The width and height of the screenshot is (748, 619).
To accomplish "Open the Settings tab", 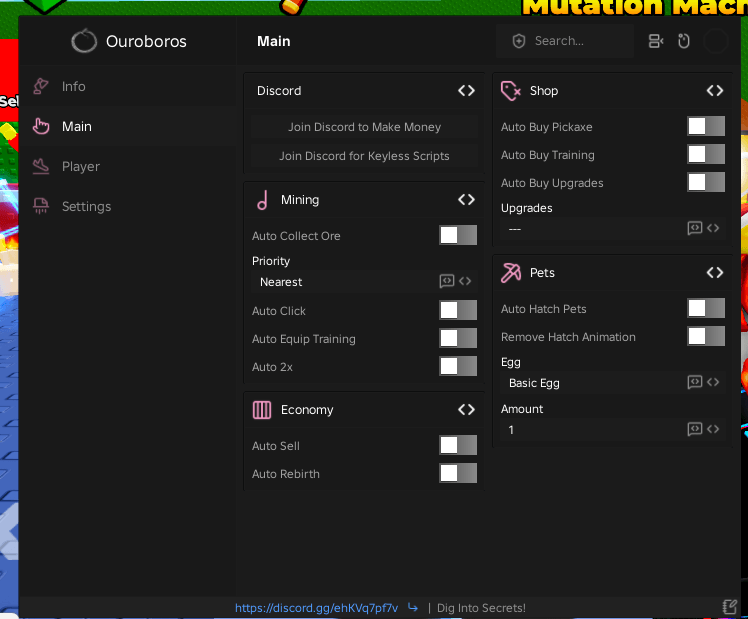I will [x=128, y=206].
